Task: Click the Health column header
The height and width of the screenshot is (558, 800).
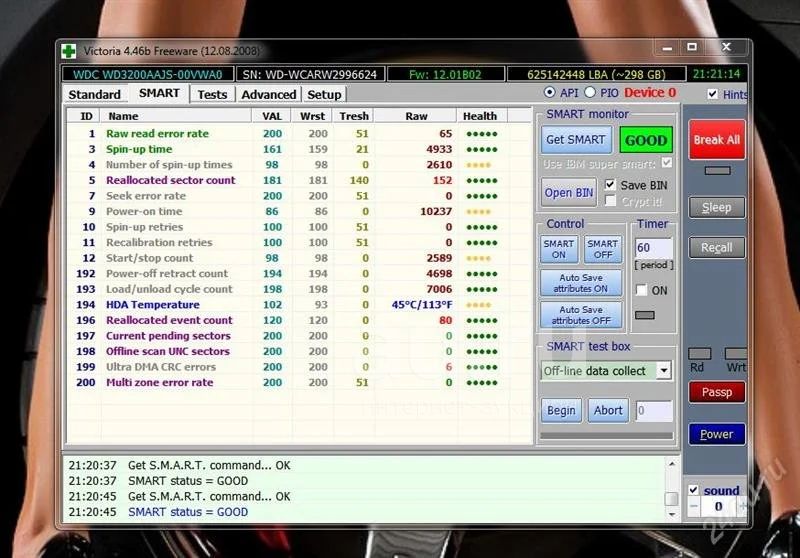Action: tap(482, 116)
